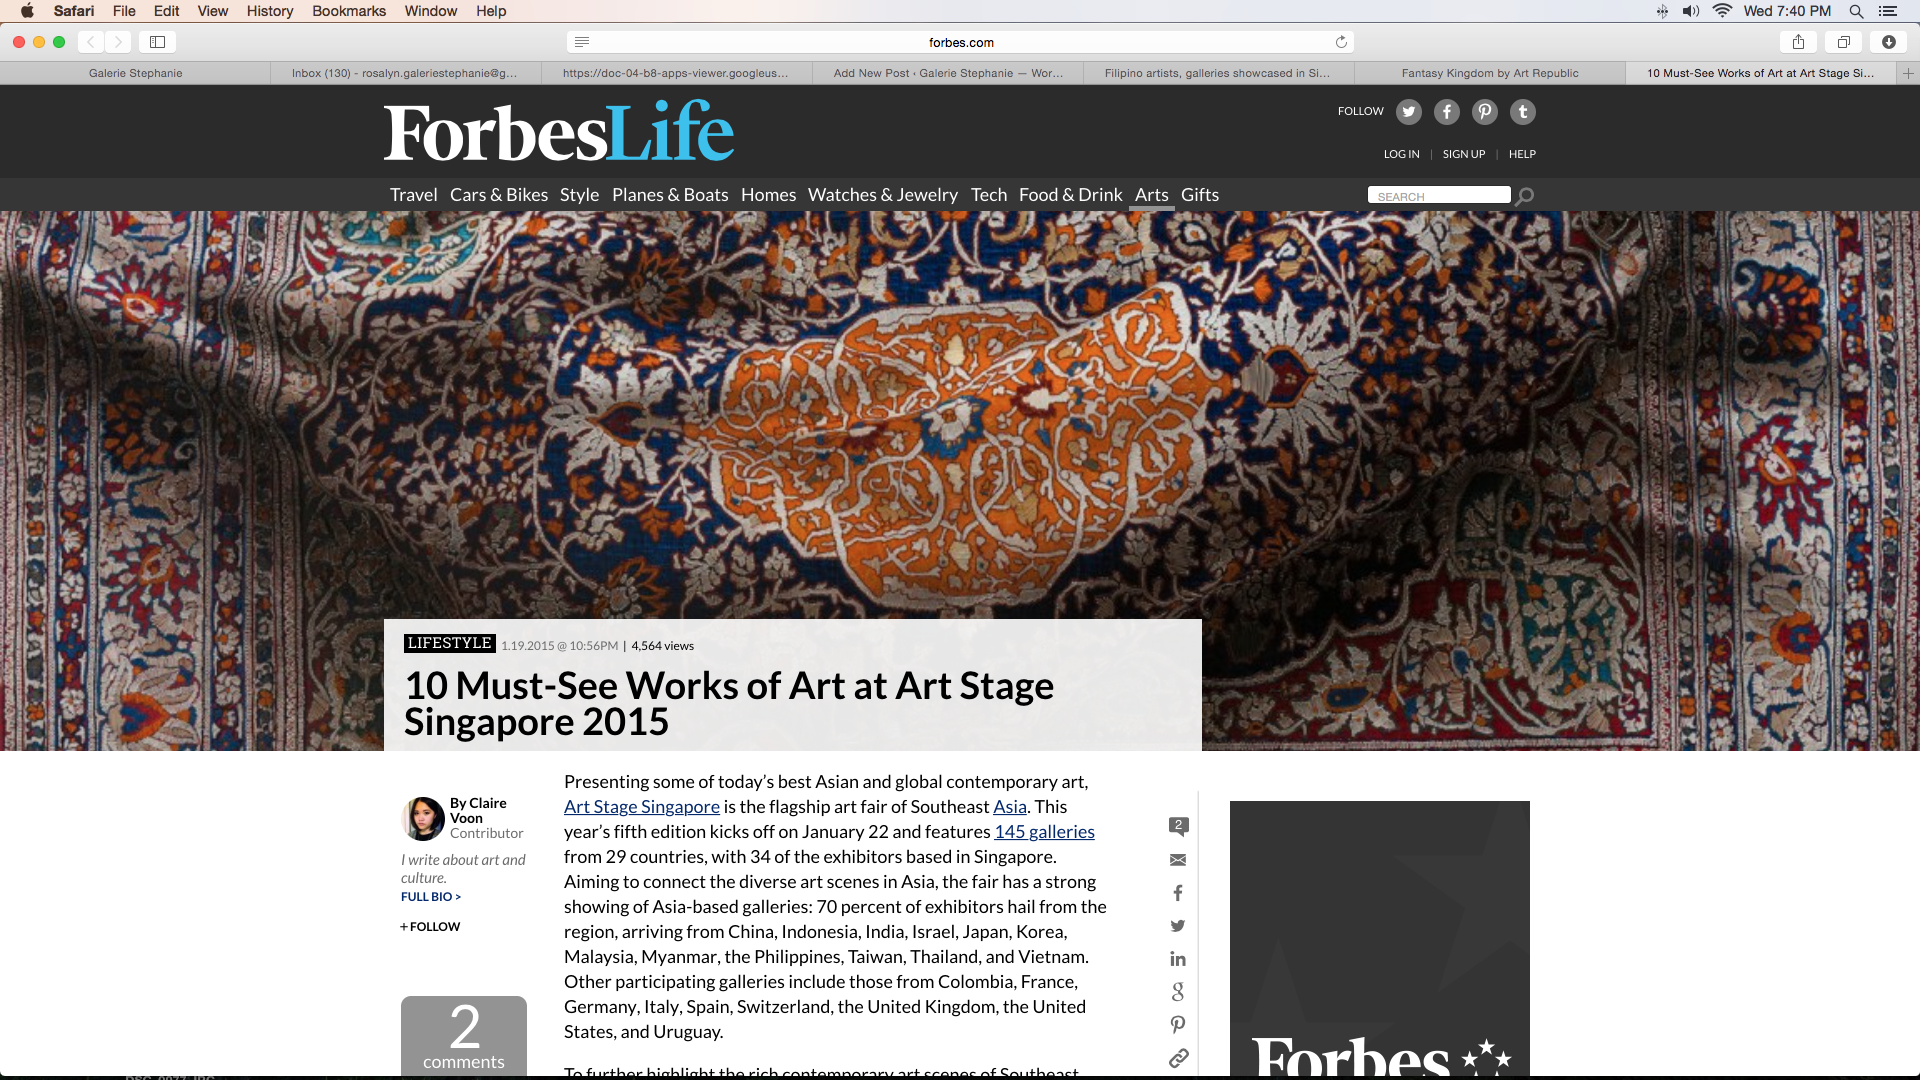Open the Watches & Jewelry navigation section
The height and width of the screenshot is (1080, 1920).
tap(882, 195)
